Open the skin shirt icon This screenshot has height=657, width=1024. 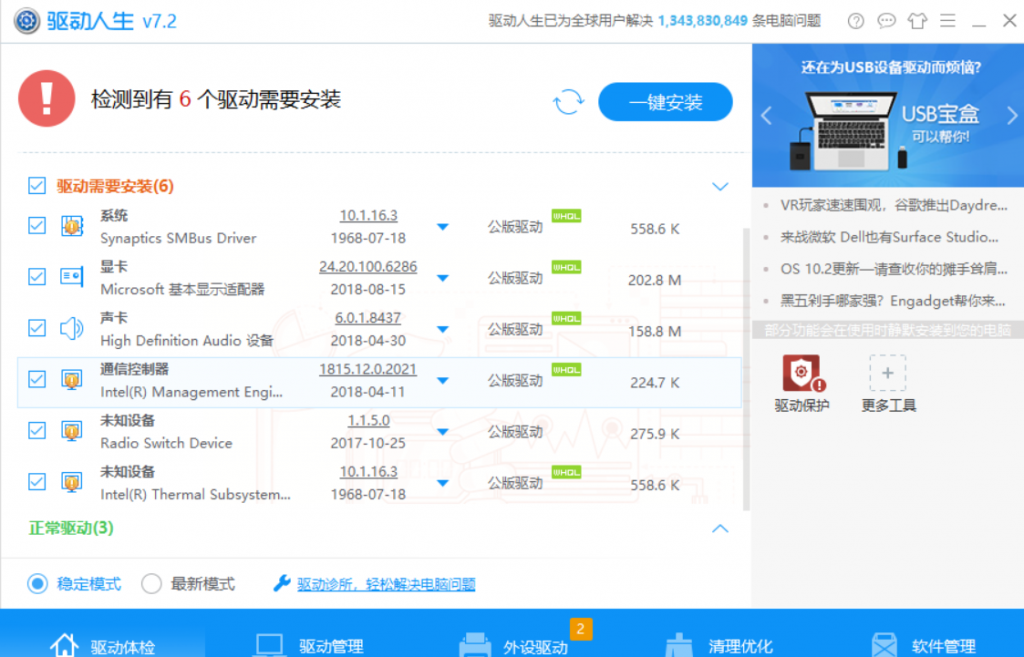917,21
